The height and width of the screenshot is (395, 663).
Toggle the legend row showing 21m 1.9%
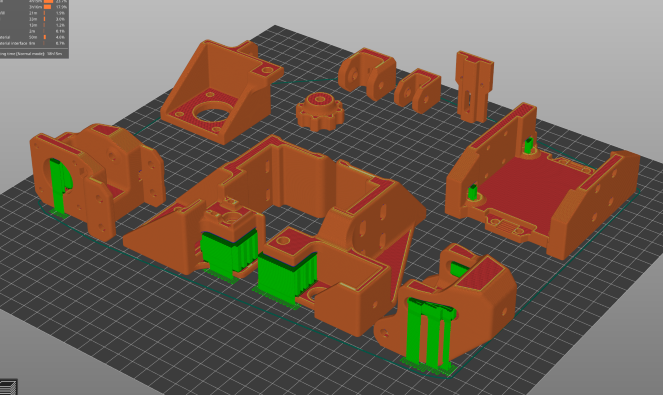[33, 13]
